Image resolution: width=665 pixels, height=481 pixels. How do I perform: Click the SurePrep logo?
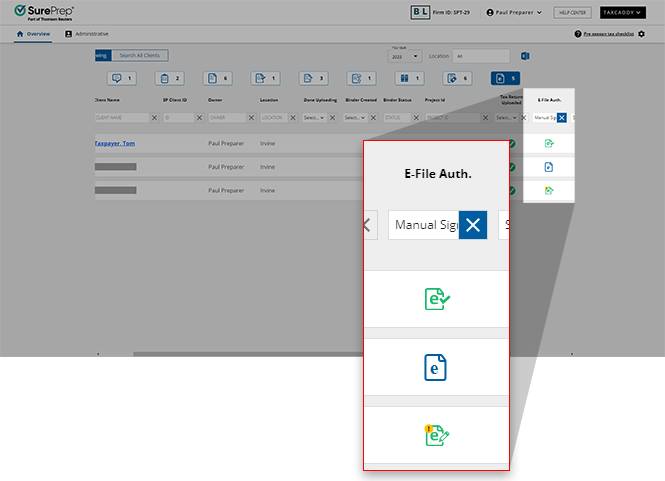pos(44,13)
